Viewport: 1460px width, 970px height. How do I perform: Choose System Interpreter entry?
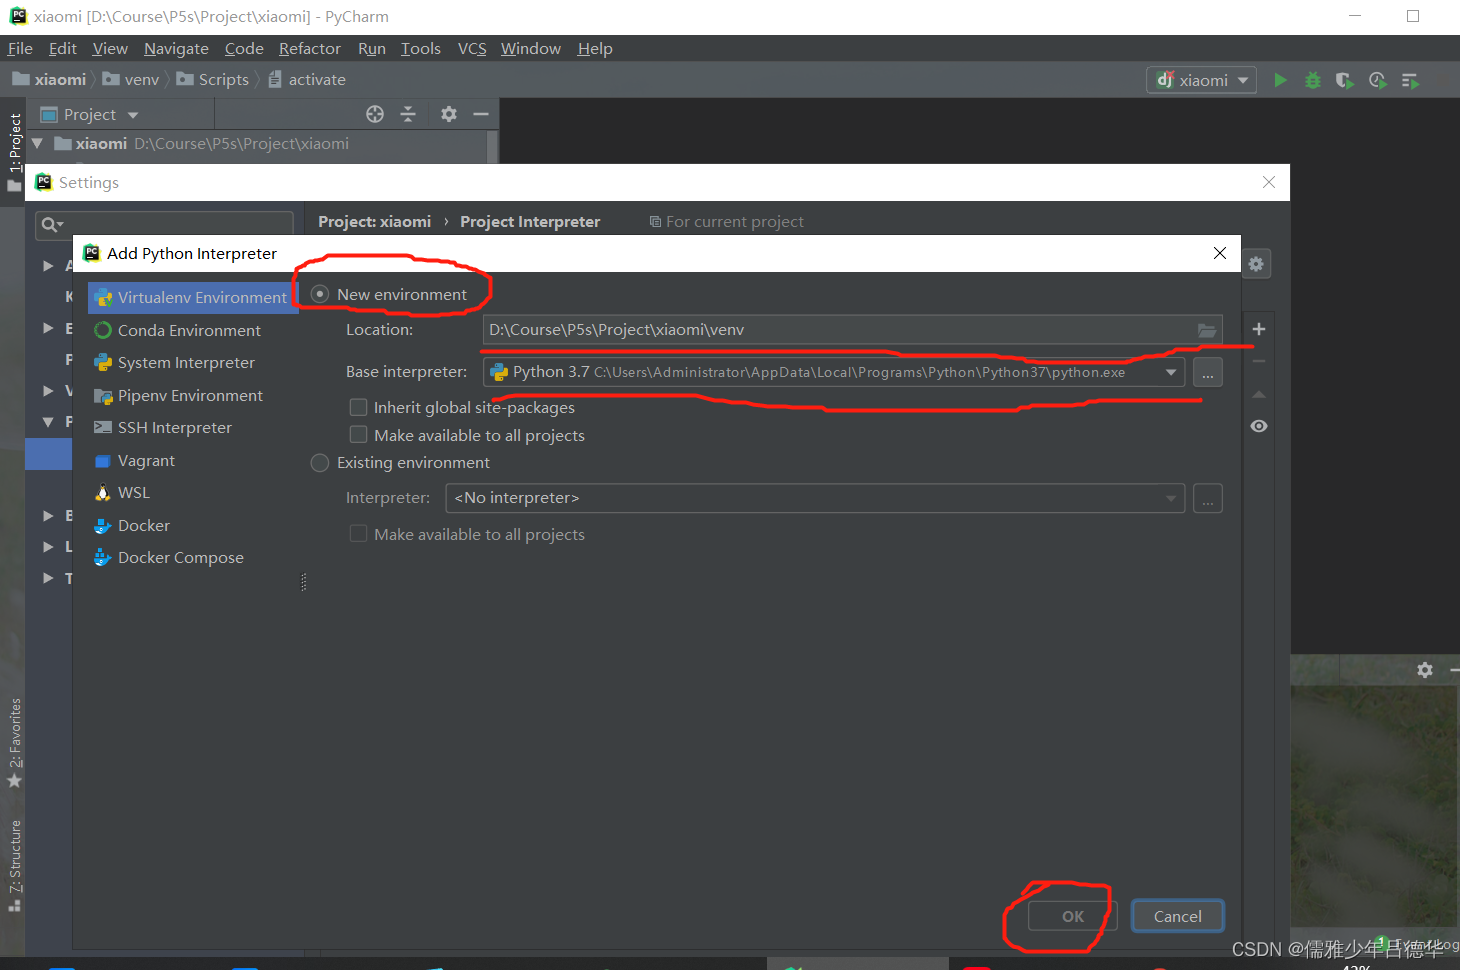174,362
